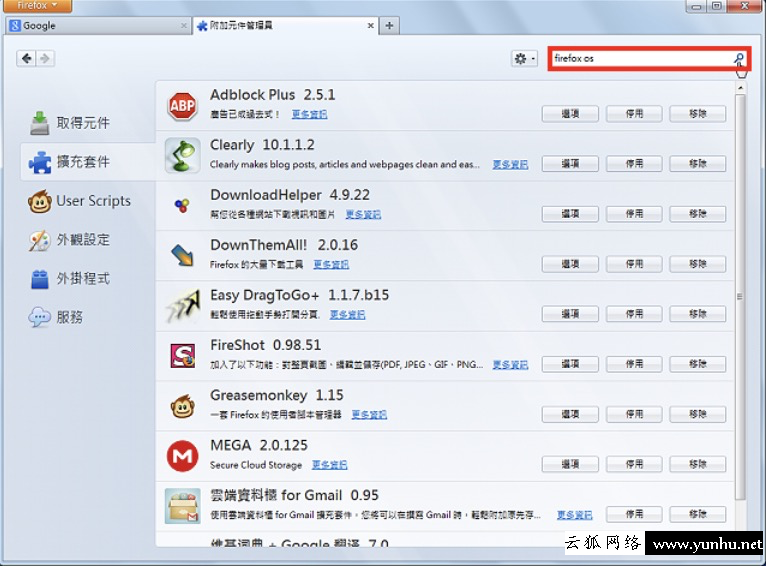Close the 附加元件管理員 tab

tap(371, 25)
